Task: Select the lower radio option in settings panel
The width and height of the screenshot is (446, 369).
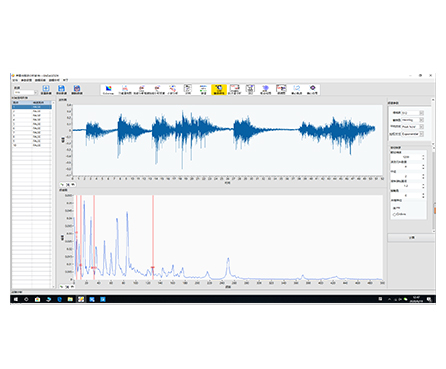Action: 394,214
